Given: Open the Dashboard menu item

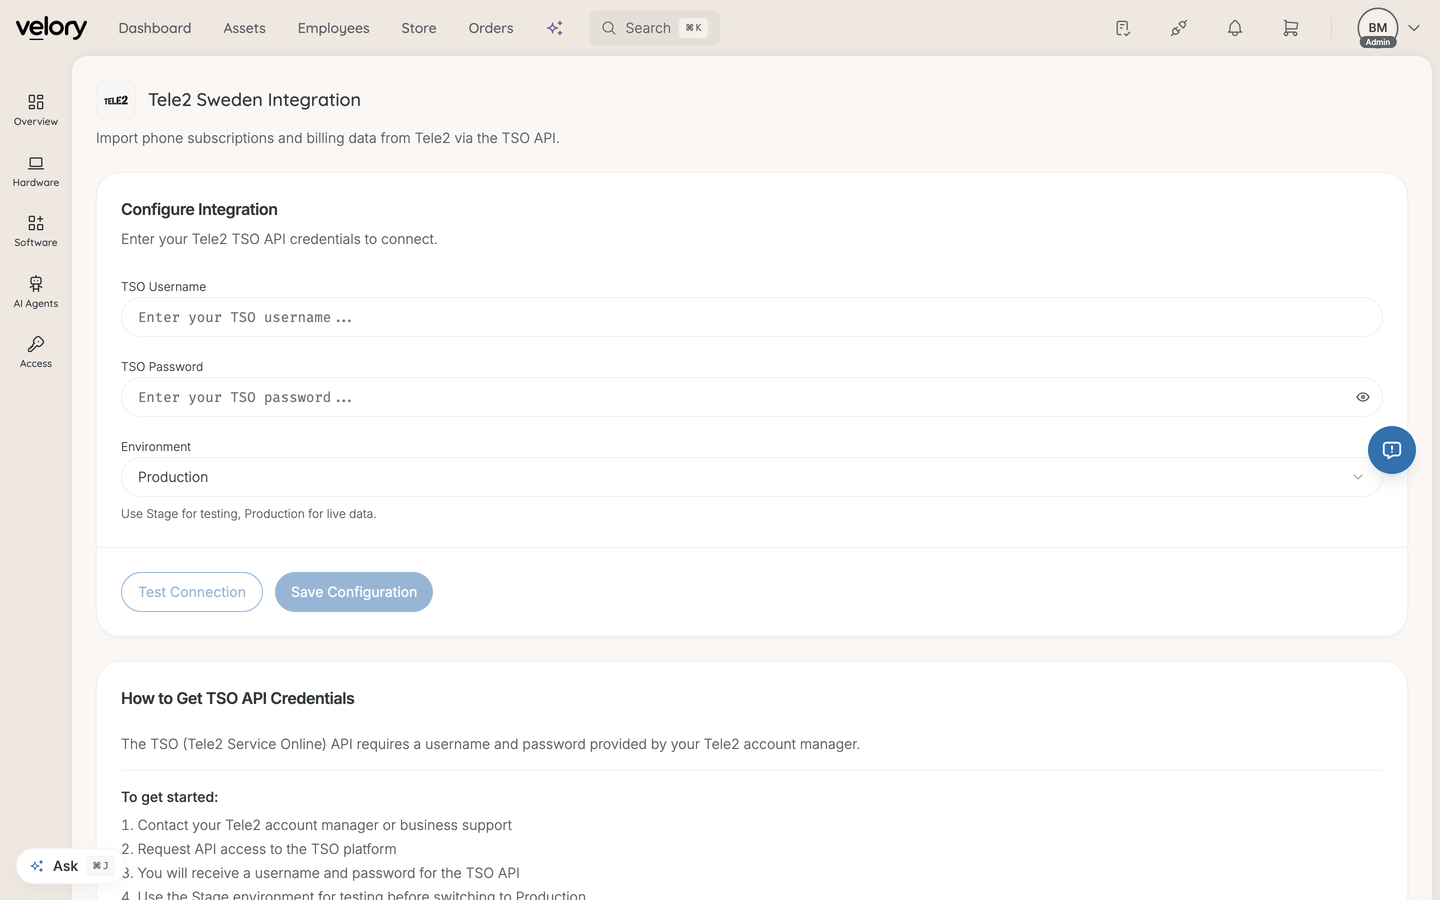Looking at the screenshot, I should pyautogui.click(x=155, y=28).
